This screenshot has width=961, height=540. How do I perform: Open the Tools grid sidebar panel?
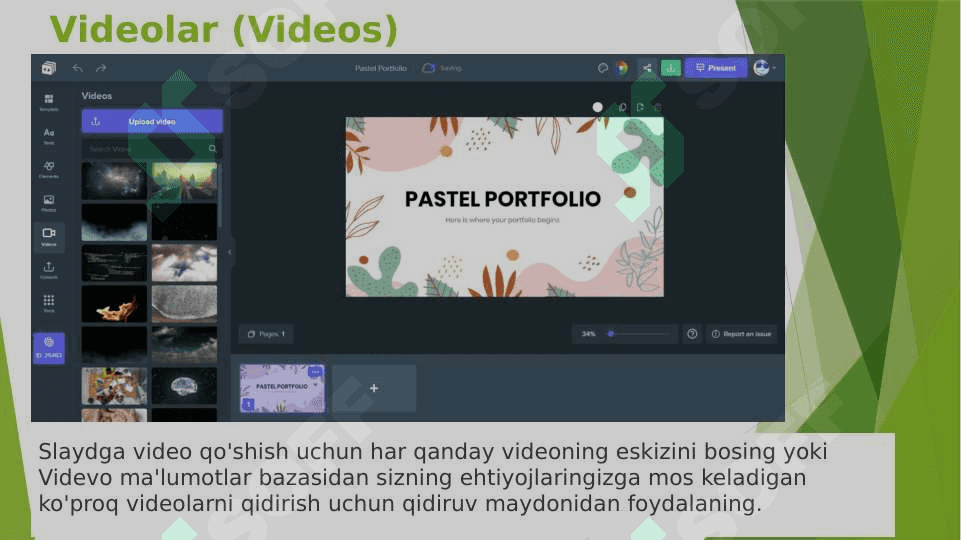tap(49, 303)
